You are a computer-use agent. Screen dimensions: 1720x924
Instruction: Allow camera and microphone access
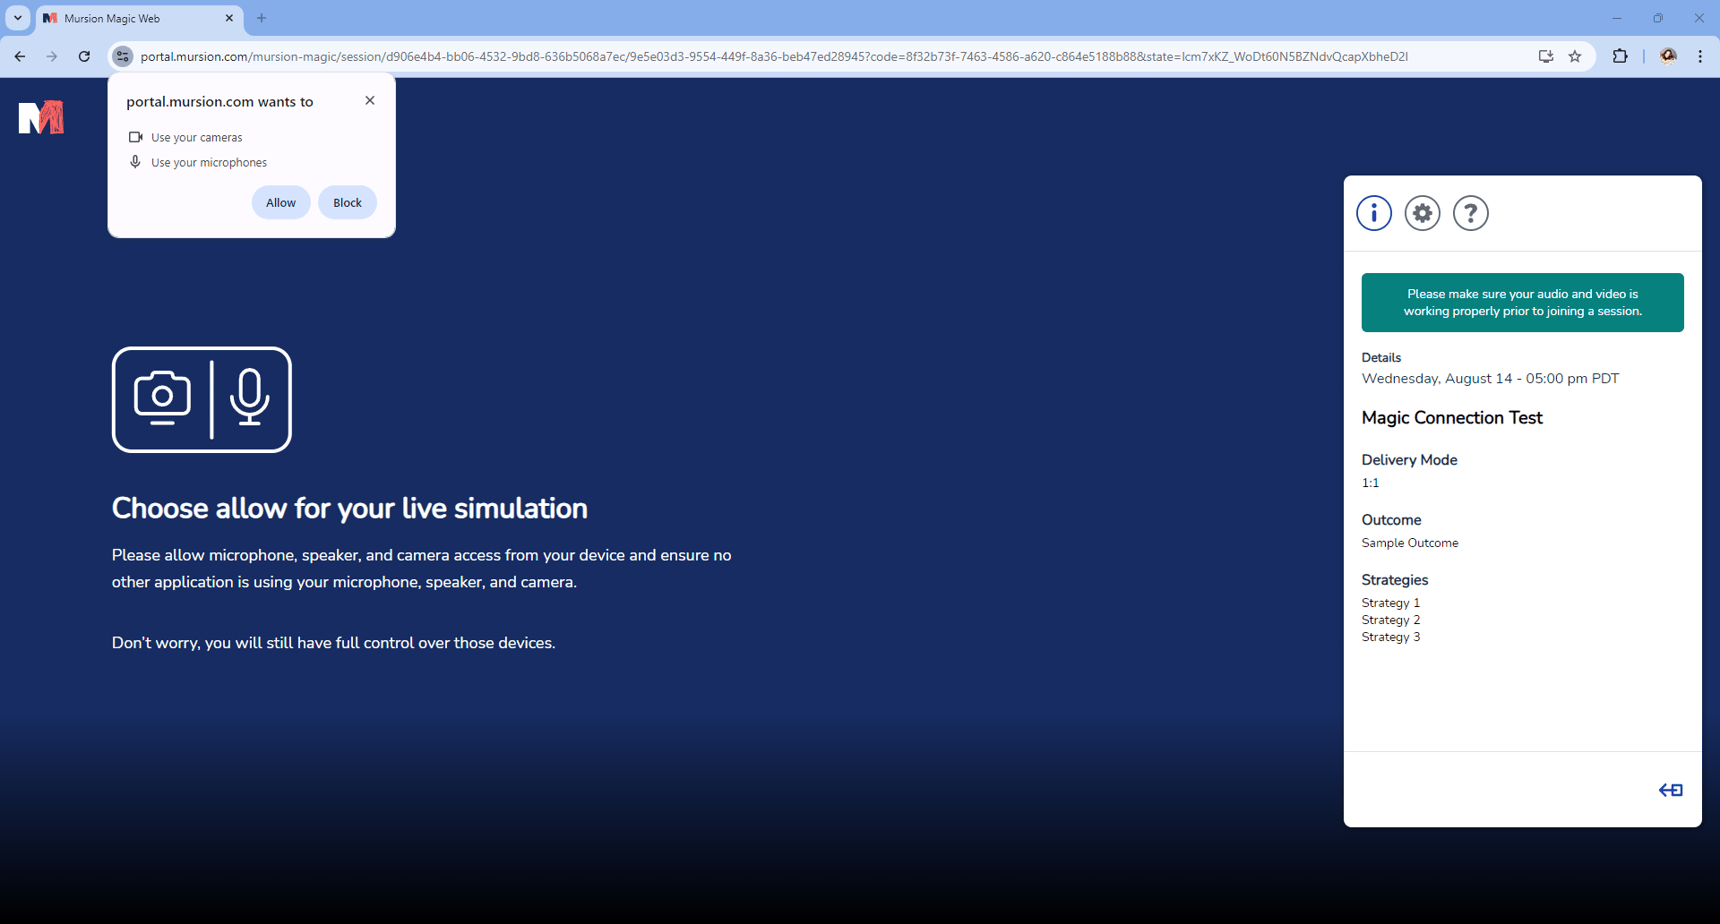tap(280, 203)
